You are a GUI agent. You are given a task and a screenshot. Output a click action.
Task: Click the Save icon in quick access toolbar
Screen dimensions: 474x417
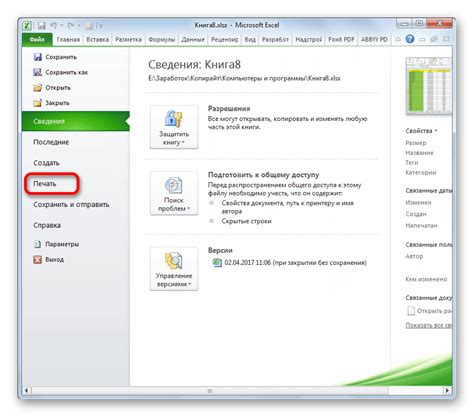coord(41,26)
